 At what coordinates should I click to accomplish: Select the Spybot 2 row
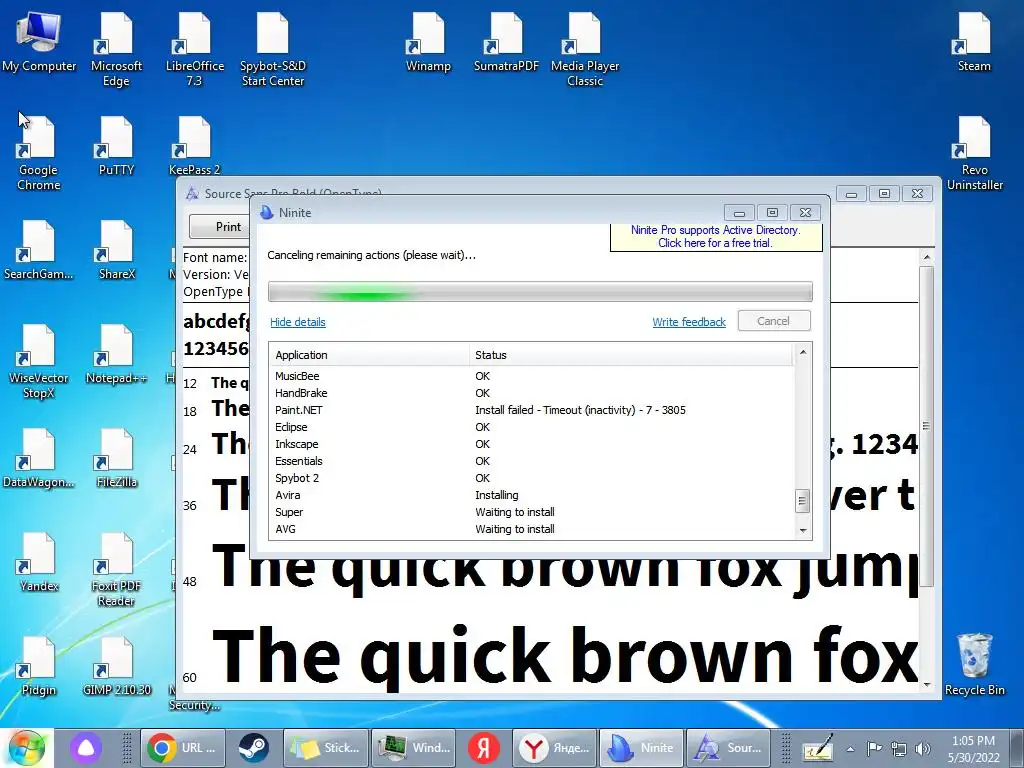tap(532, 478)
